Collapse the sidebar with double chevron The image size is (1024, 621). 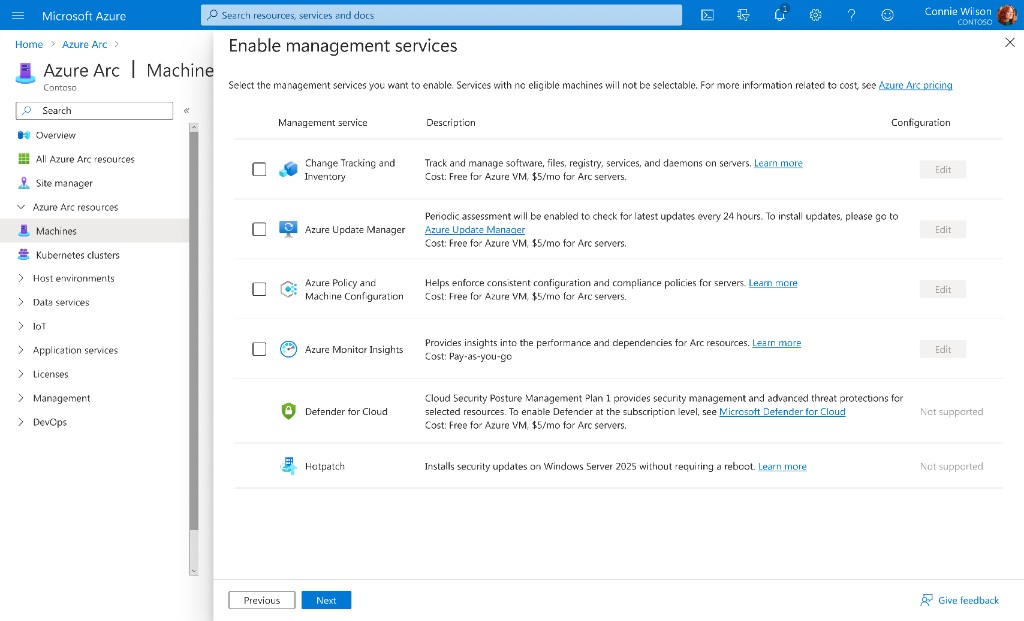(x=186, y=111)
